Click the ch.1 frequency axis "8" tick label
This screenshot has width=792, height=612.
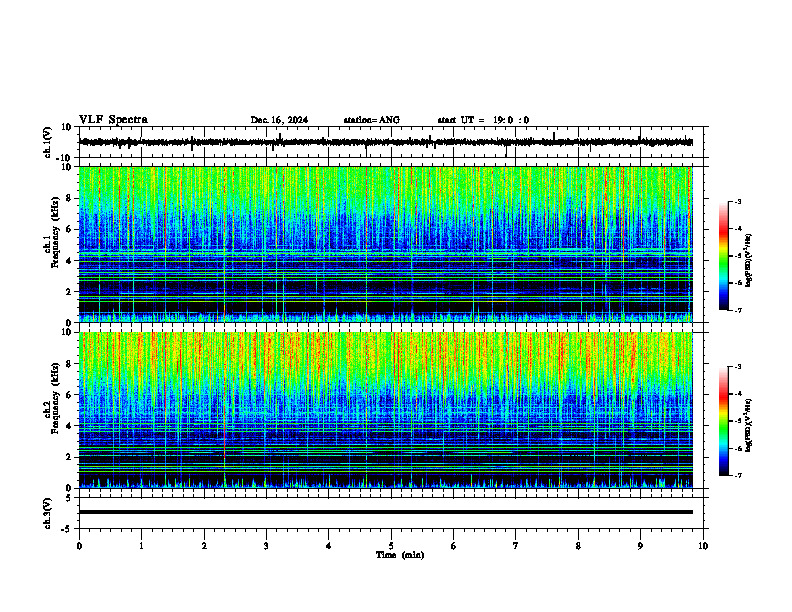click(70, 198)
